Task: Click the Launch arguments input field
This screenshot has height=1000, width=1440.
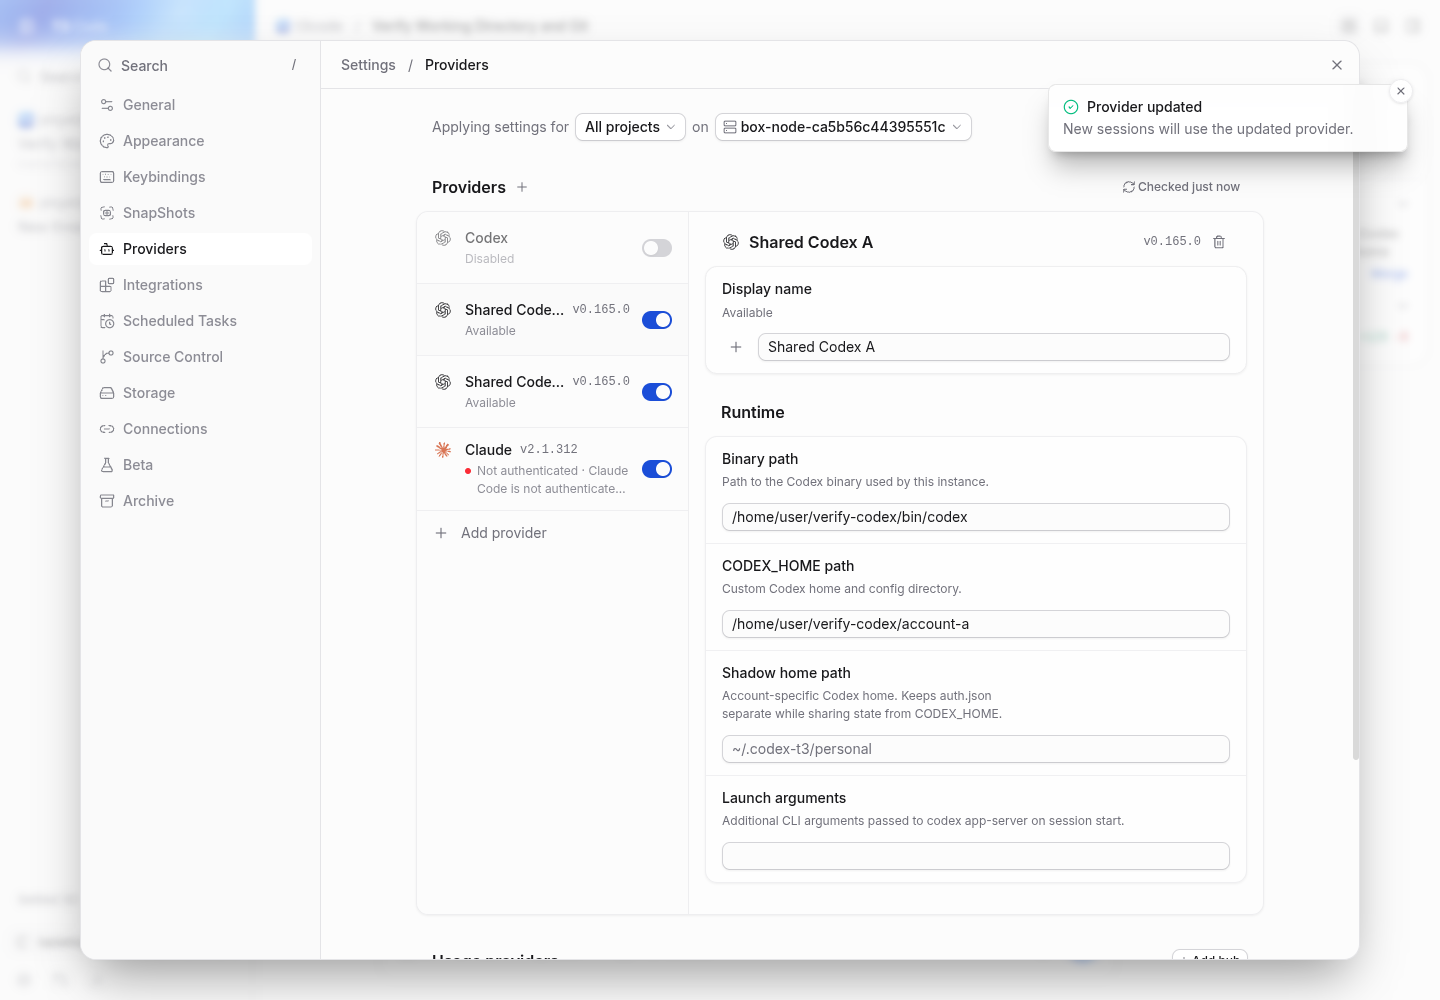Action: tap(976, 856)
